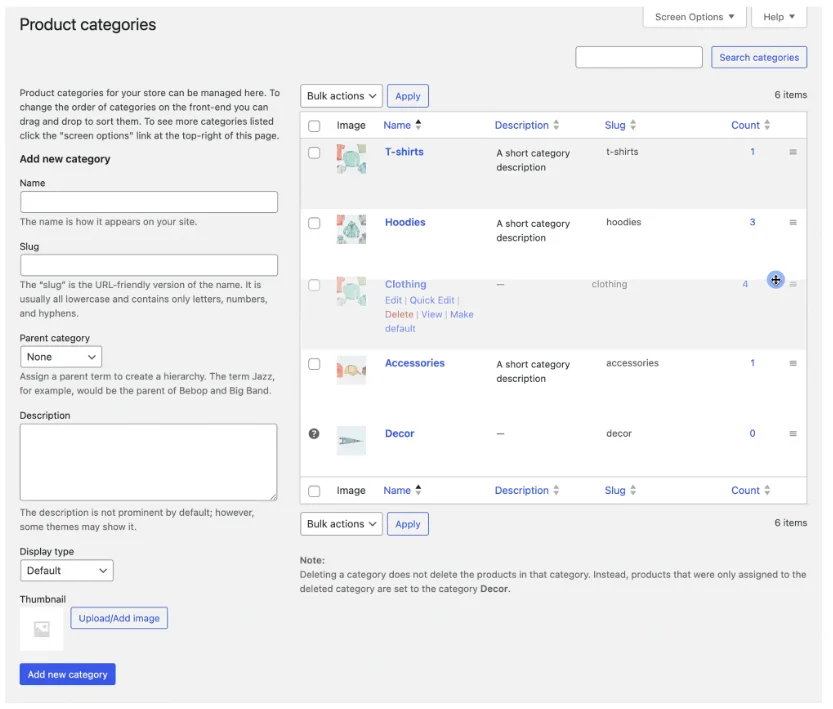Expand the Display type dropdown

point(67,571)
